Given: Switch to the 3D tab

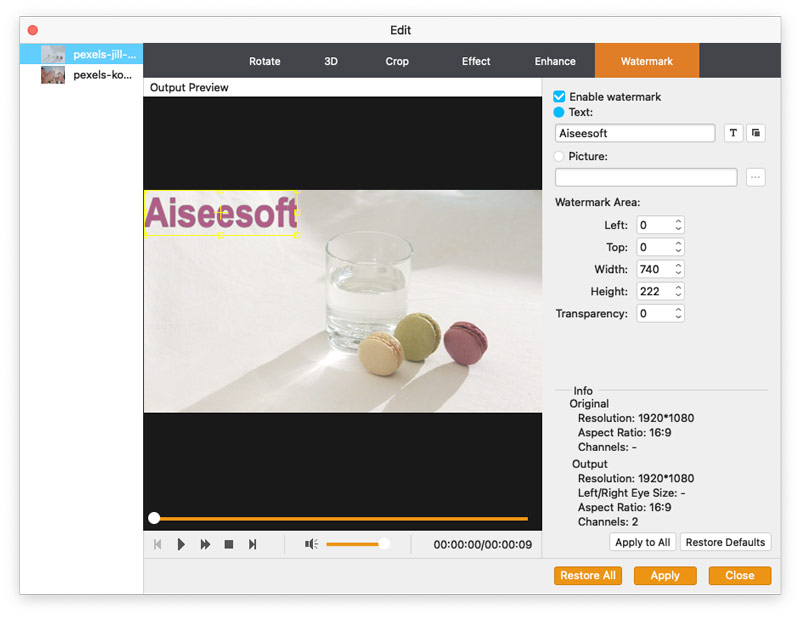Looking at the screenshot, I should point(331,61).
